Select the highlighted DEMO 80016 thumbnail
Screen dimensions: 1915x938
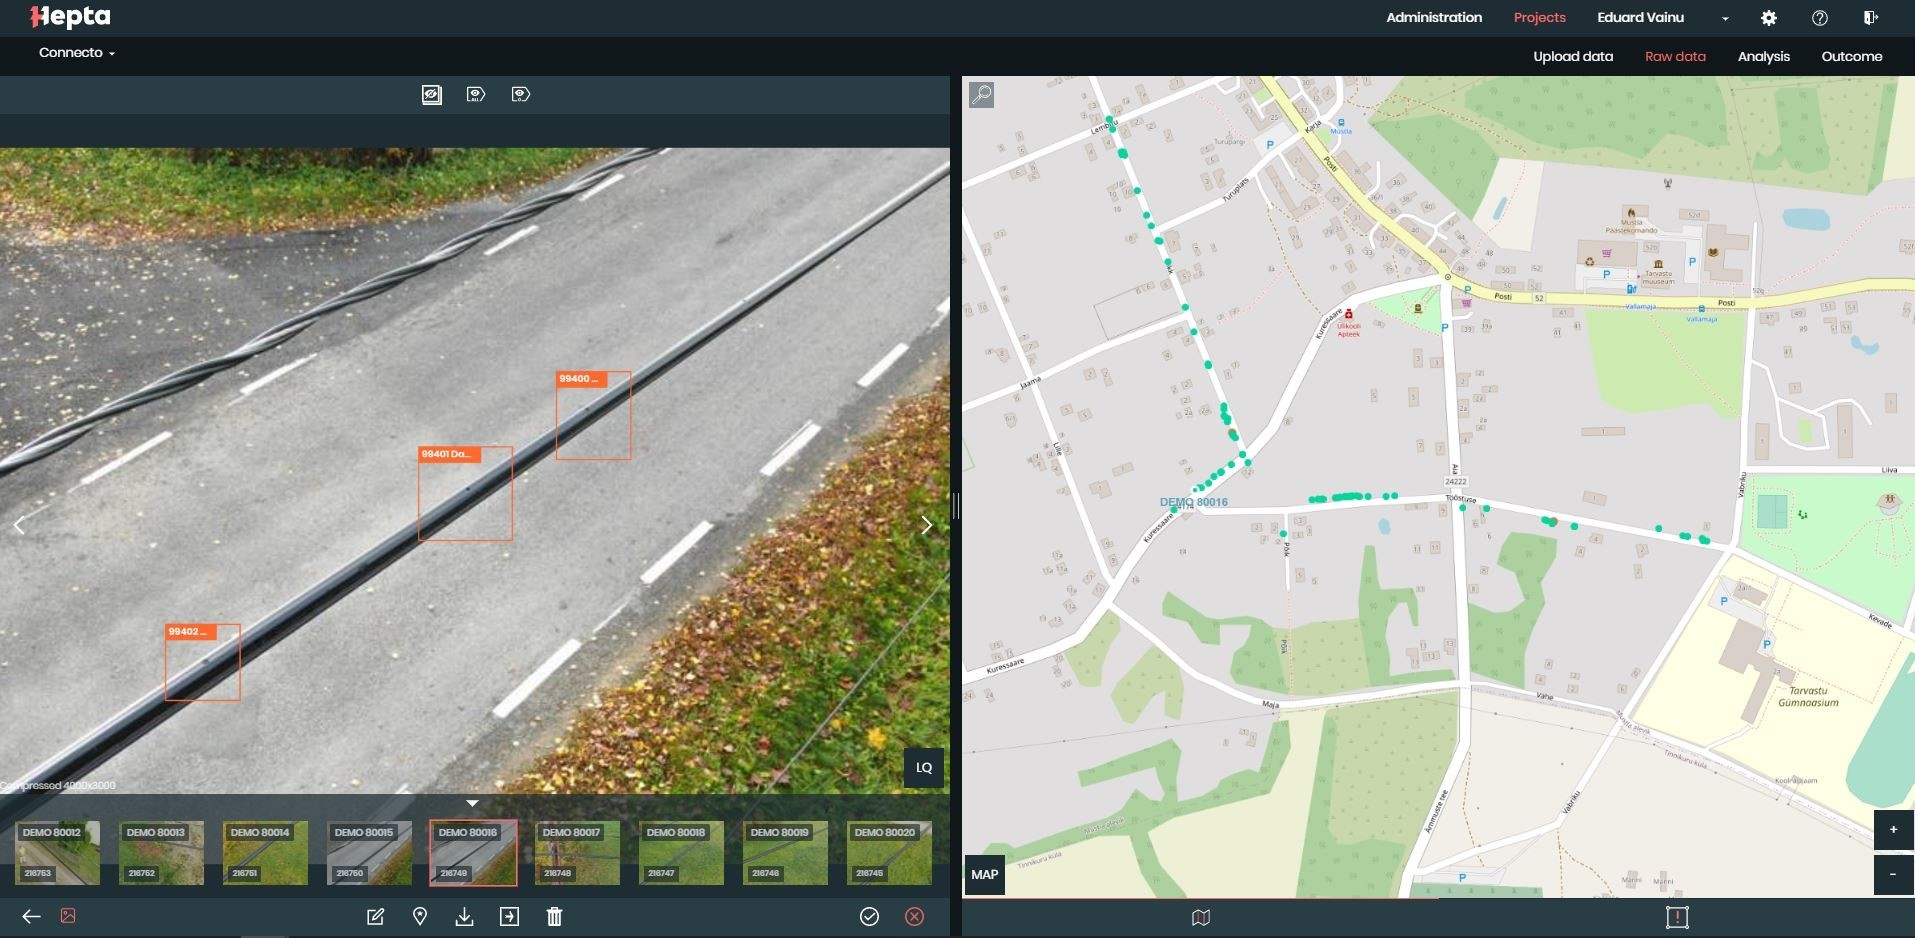(473, 853)
